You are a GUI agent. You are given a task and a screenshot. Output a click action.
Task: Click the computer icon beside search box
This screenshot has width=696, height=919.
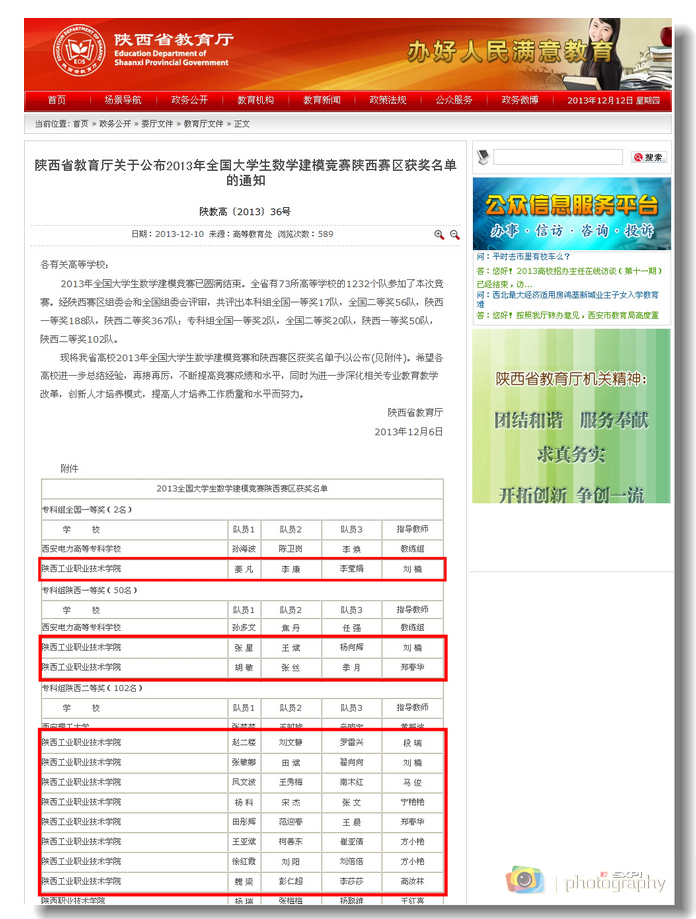pyautogui.click(x=483, y=157)
